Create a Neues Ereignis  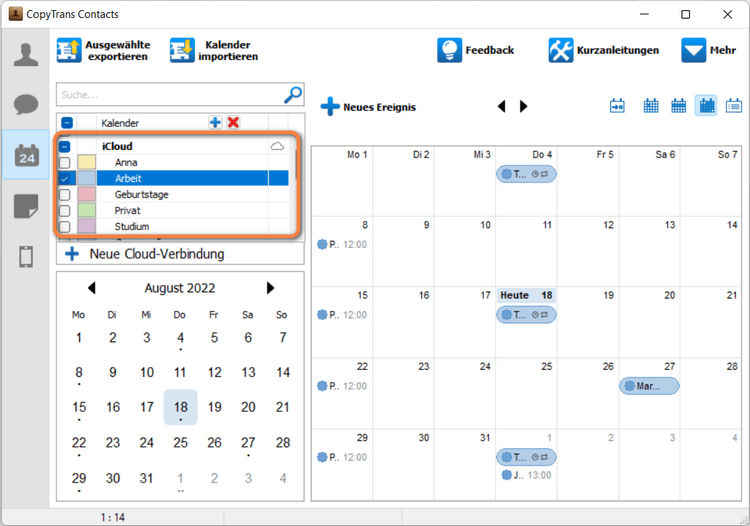tap(368, 107)
